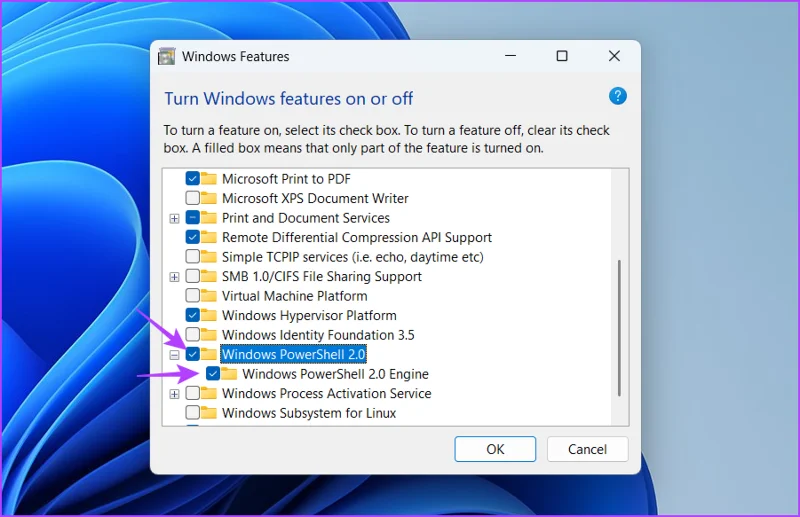800x517 pixels.
Task: Select Windows Identity Foundation 3.5 label
Action: pyautogui.click(x=318, y=335)
